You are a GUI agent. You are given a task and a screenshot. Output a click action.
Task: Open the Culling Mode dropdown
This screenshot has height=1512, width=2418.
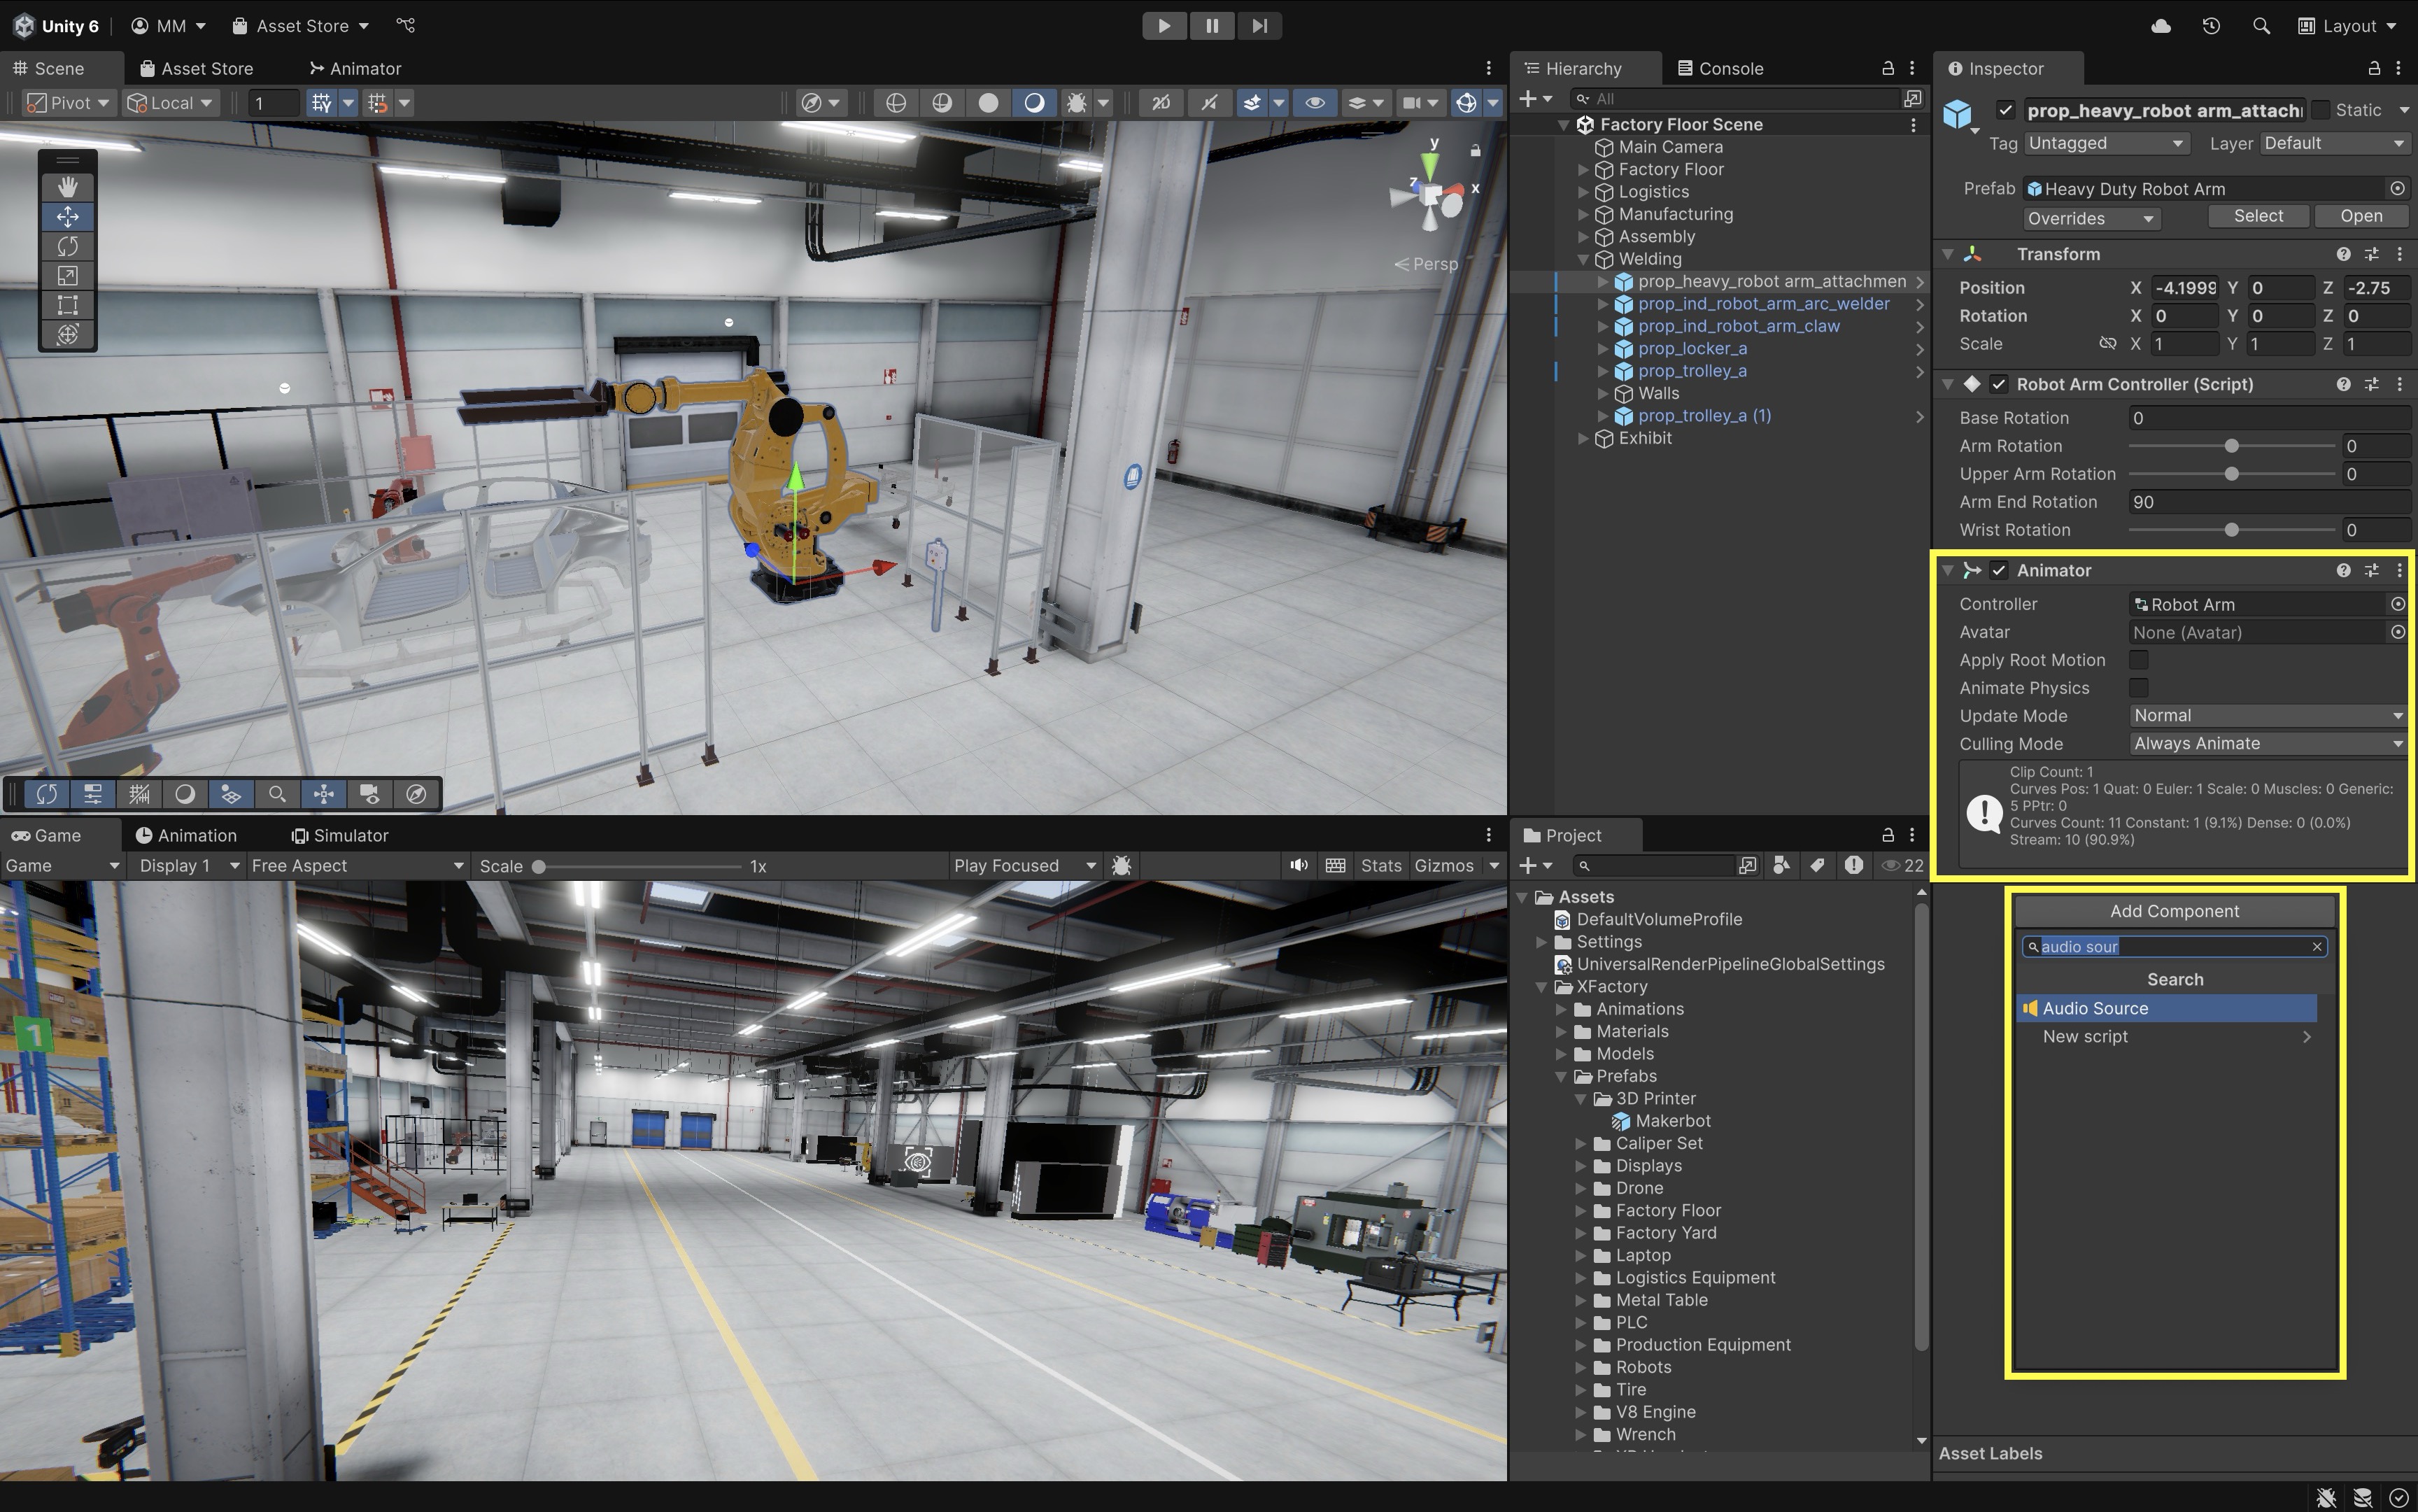coord(2266,744)
